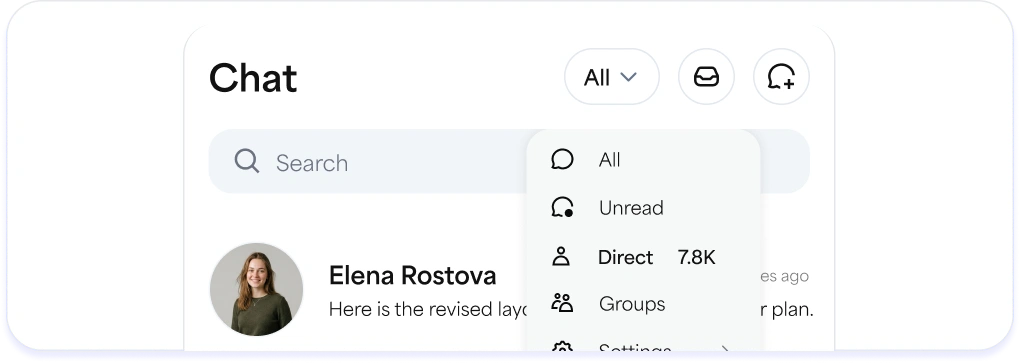The image size is (1020, 363).
Task: Select Unread in the filter menu
Action: 643,208
